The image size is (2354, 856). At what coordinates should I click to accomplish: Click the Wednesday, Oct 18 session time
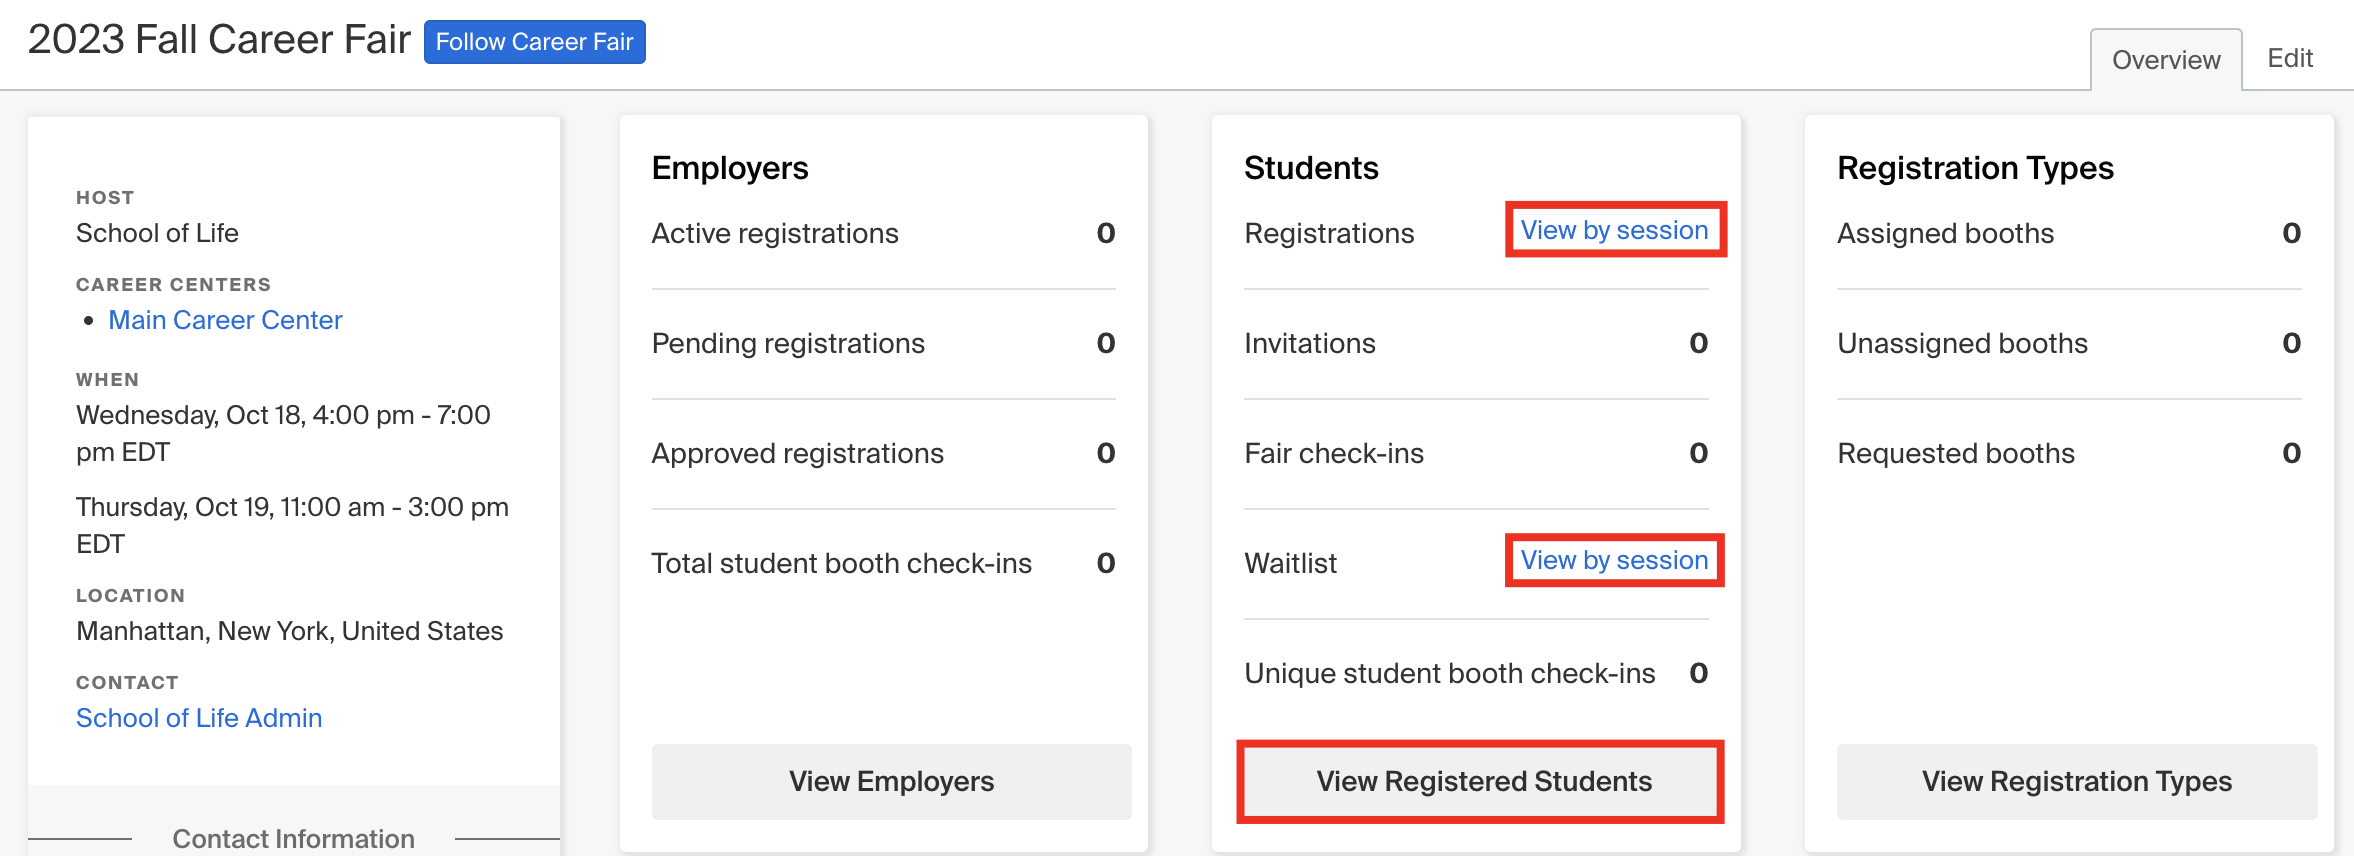click(x=283, y=433)
